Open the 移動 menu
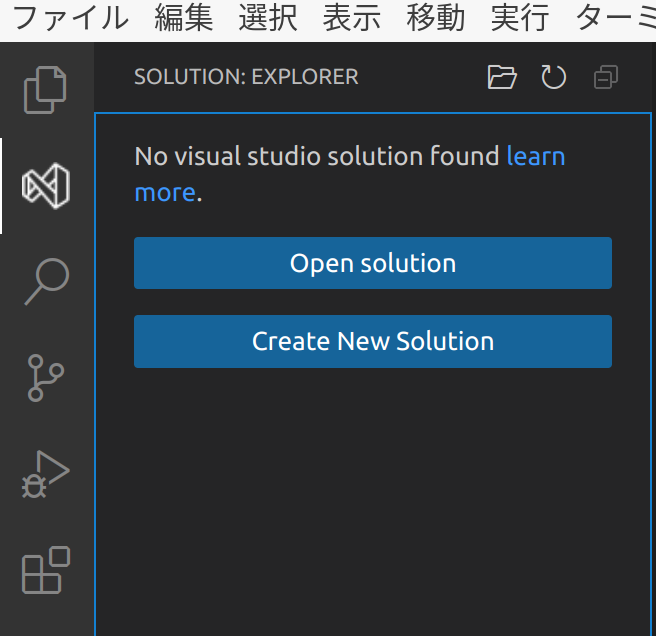 click(x=436, y=19)
